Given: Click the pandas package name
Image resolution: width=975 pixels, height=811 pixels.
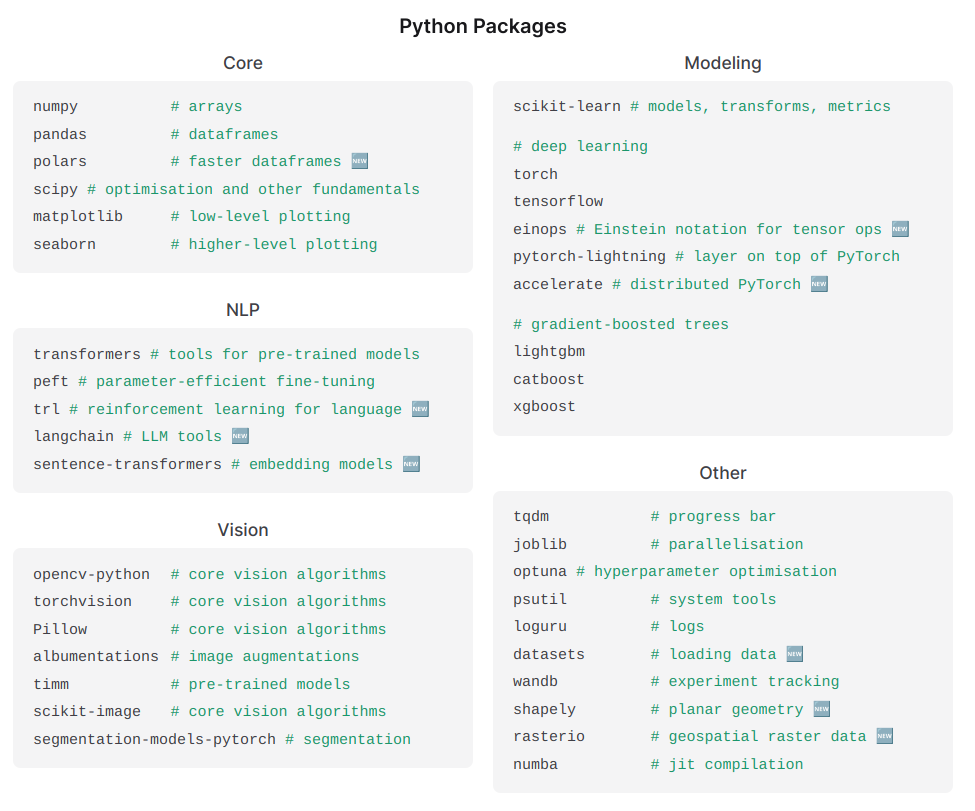Looking at the screenshot, I should point(59,134).
